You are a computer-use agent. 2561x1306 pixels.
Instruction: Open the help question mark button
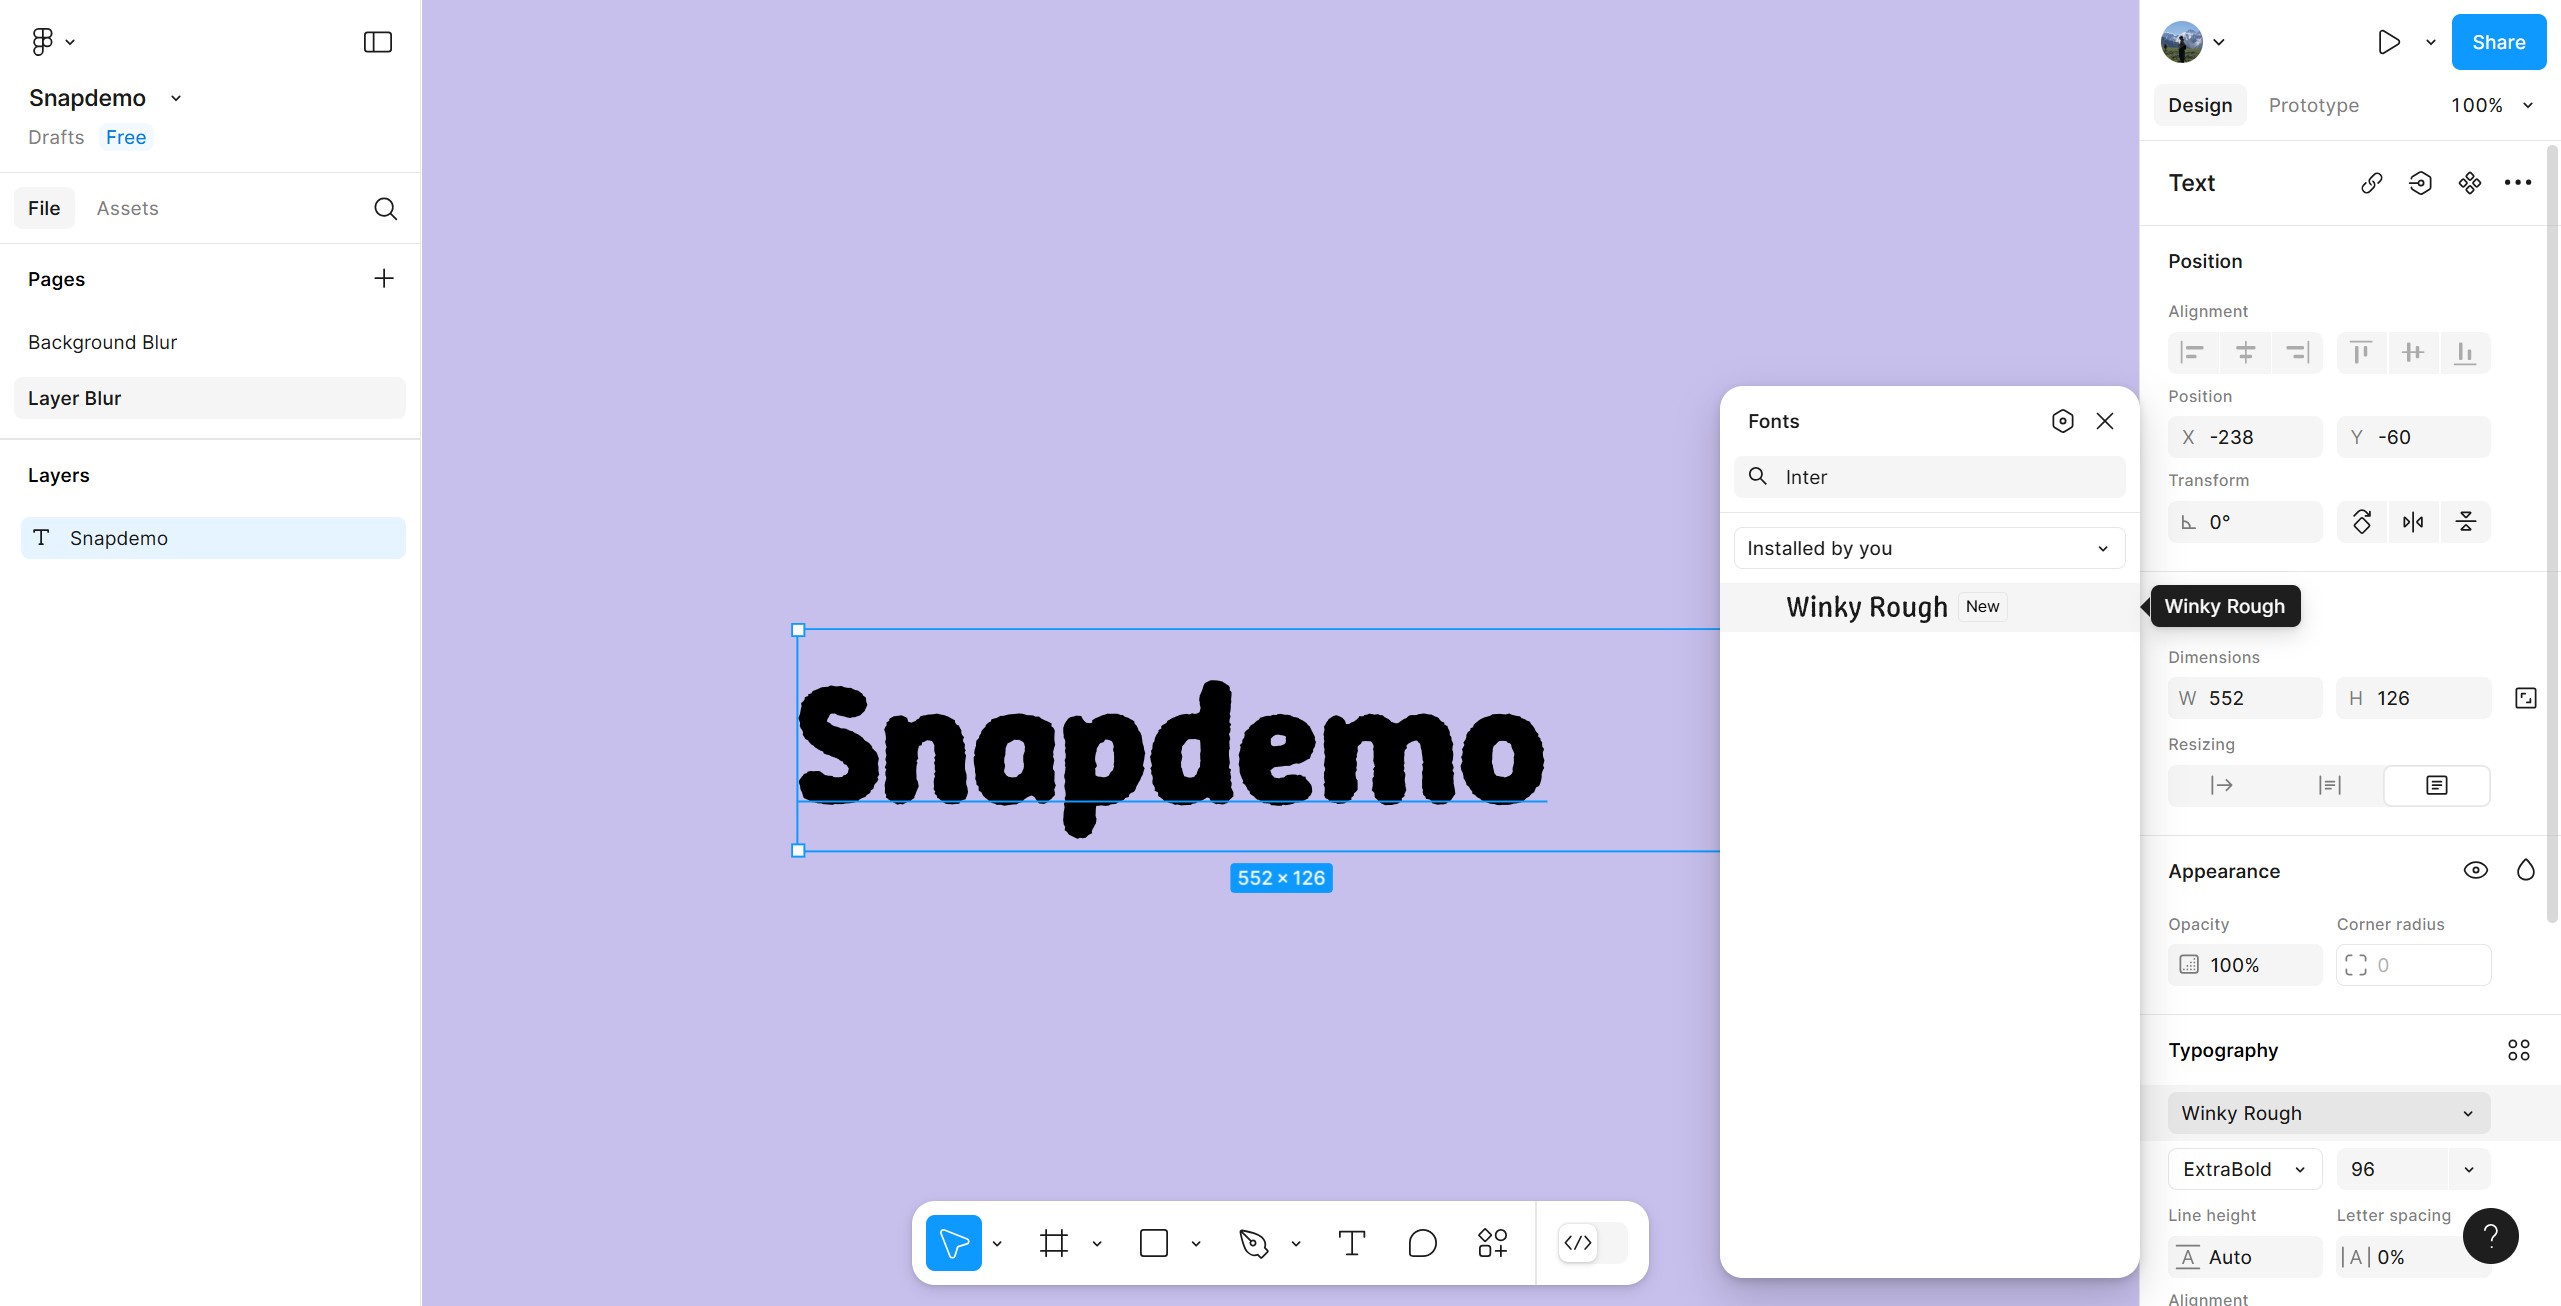click(x=2490, y=1236)
